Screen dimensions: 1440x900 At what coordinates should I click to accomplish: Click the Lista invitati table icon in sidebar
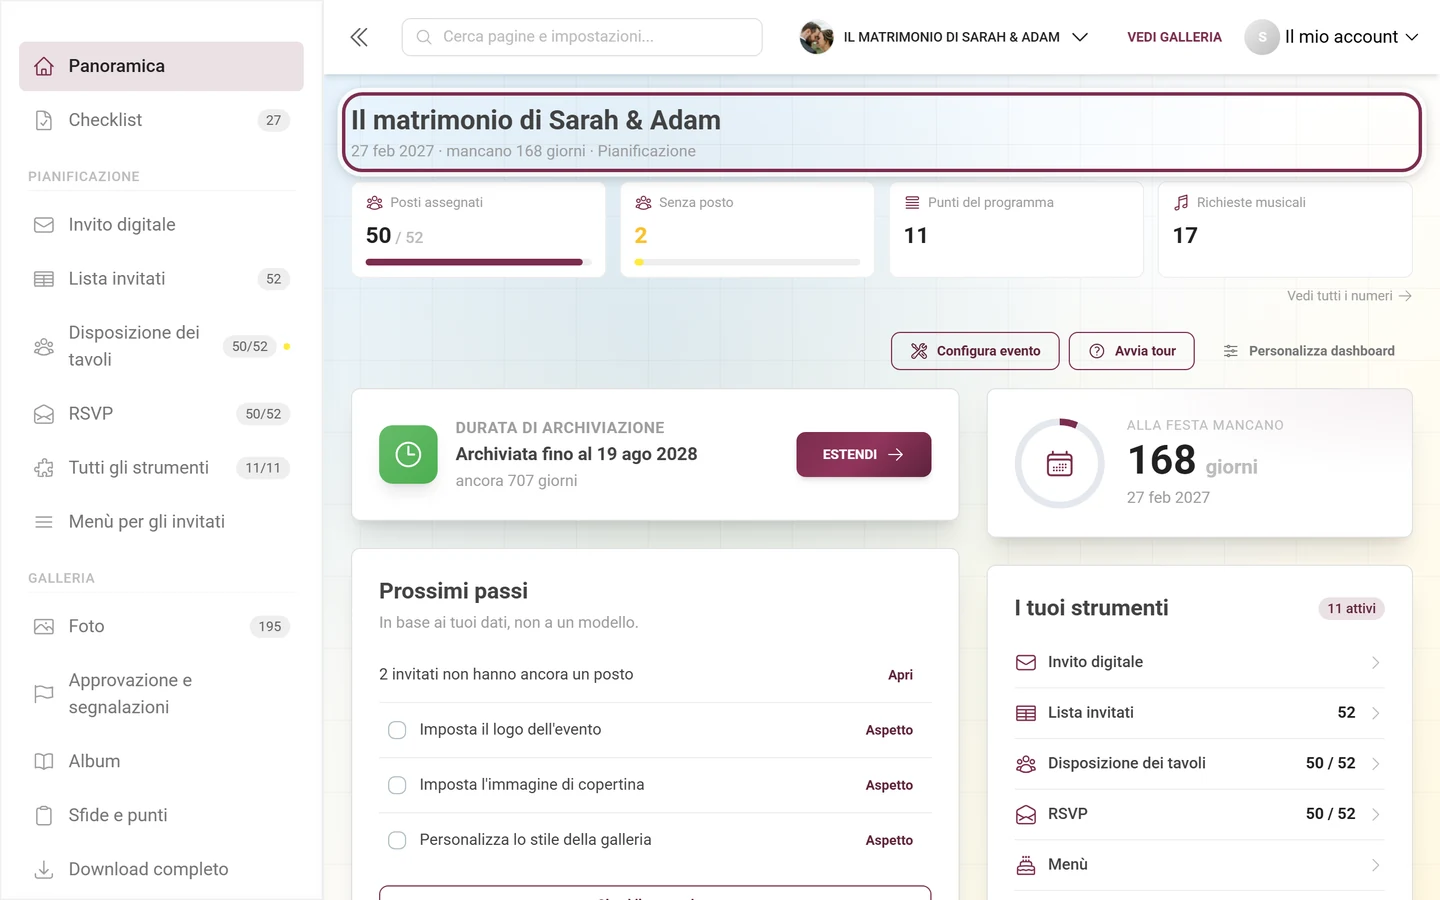click(x=44, y=279)
